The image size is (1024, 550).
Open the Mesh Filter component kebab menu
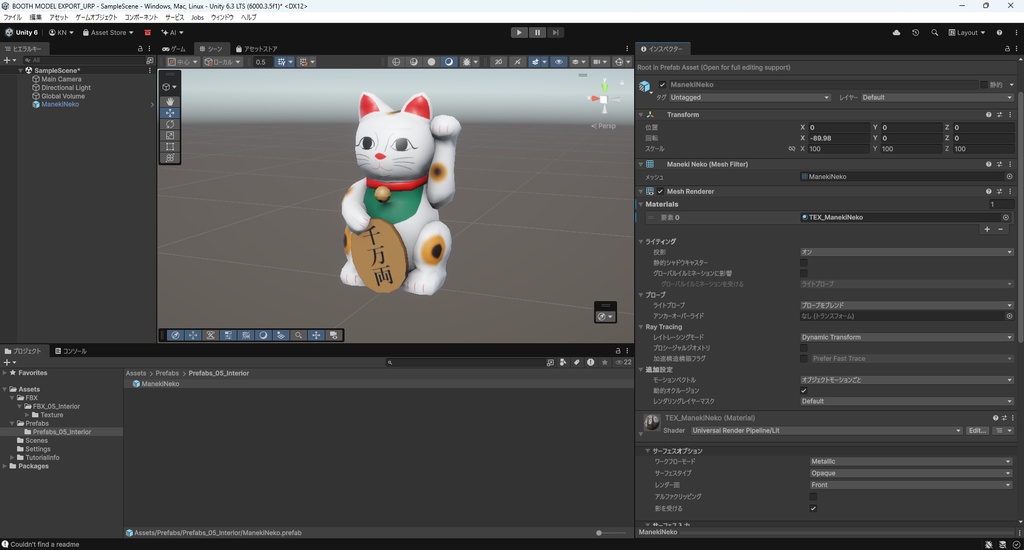click(x=1010, y=164)
